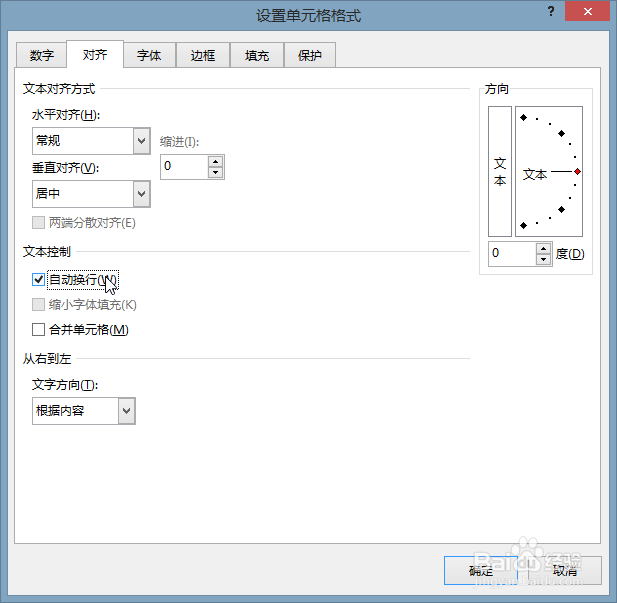Switch to the 字体 tab
This screenshot has width=617, height=603.
coord(149,55)
